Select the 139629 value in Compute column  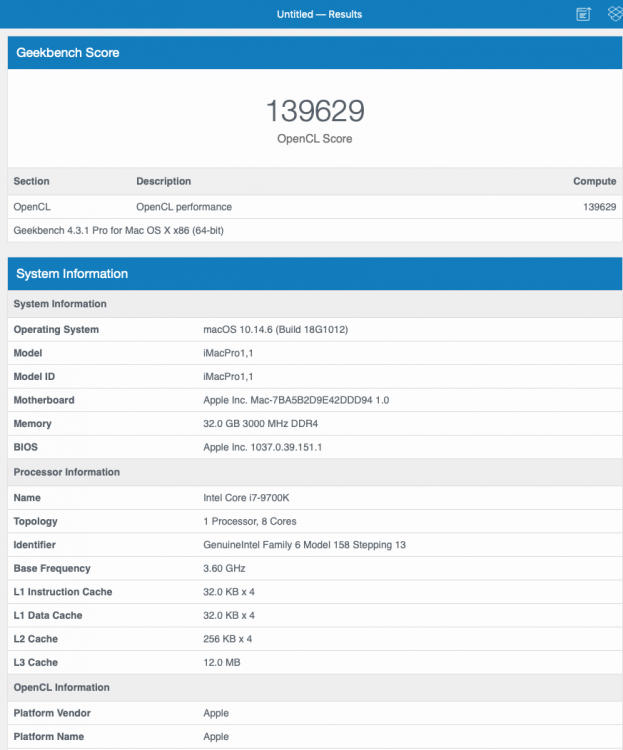click(x=600, y=207)
